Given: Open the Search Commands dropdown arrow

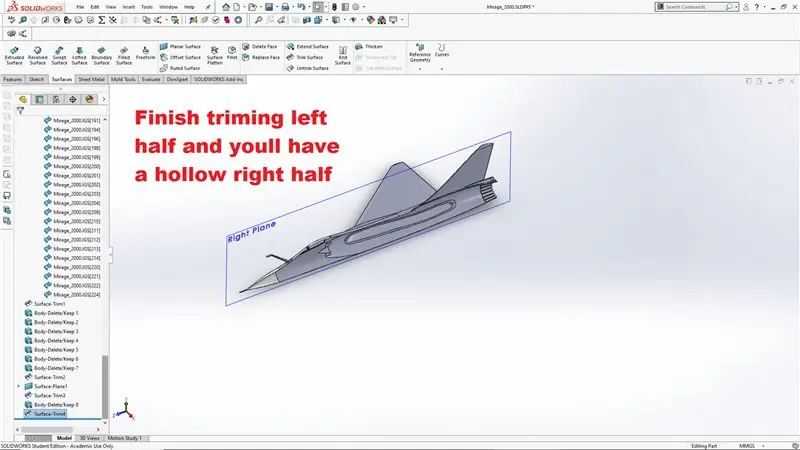Looking at the screenshot, I should click(736, 7).
